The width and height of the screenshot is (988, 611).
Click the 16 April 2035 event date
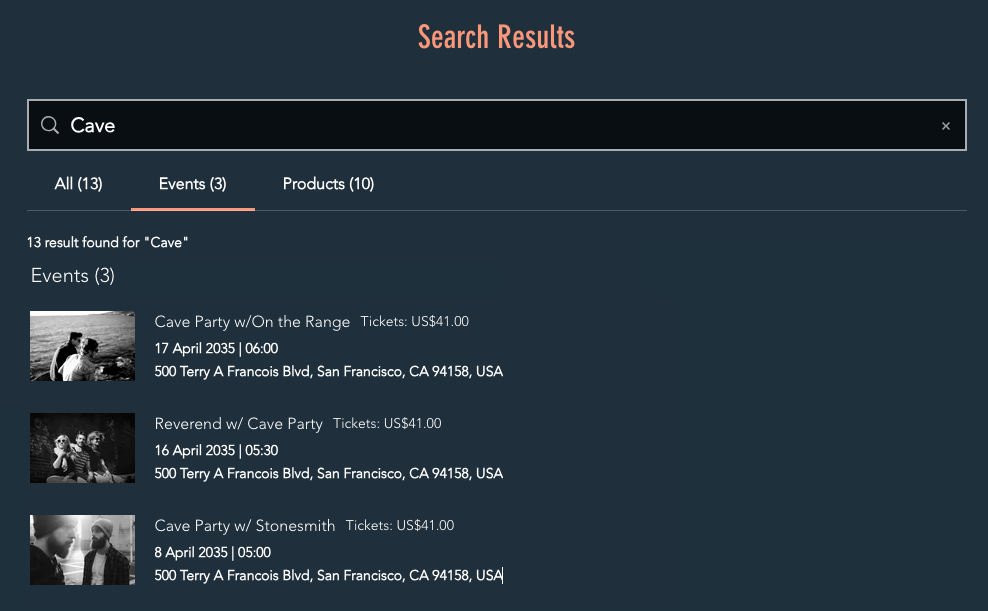tap(216, 451)
